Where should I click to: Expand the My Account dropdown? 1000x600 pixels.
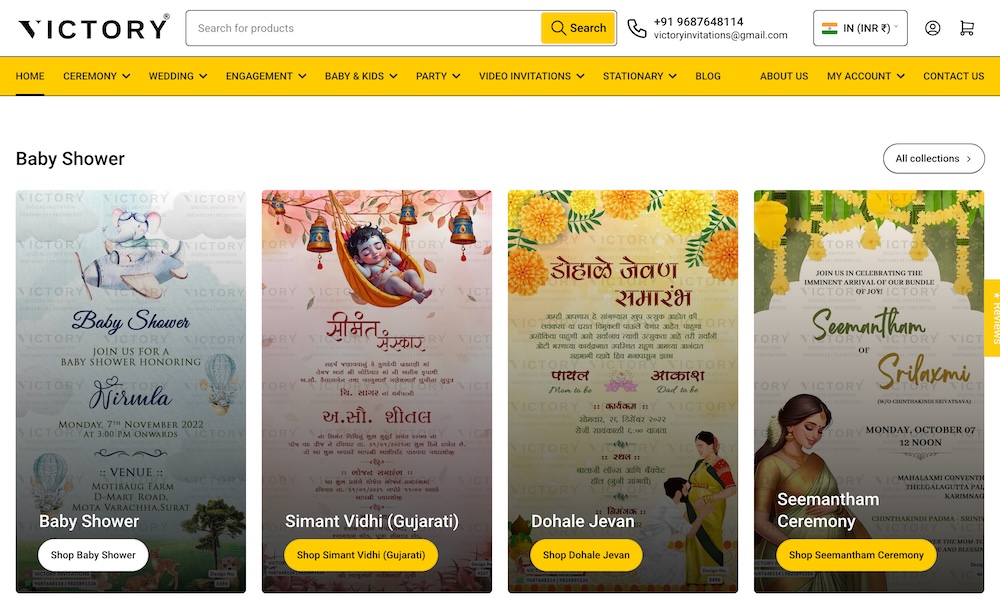pyautogui.click(x=865, y=76)
